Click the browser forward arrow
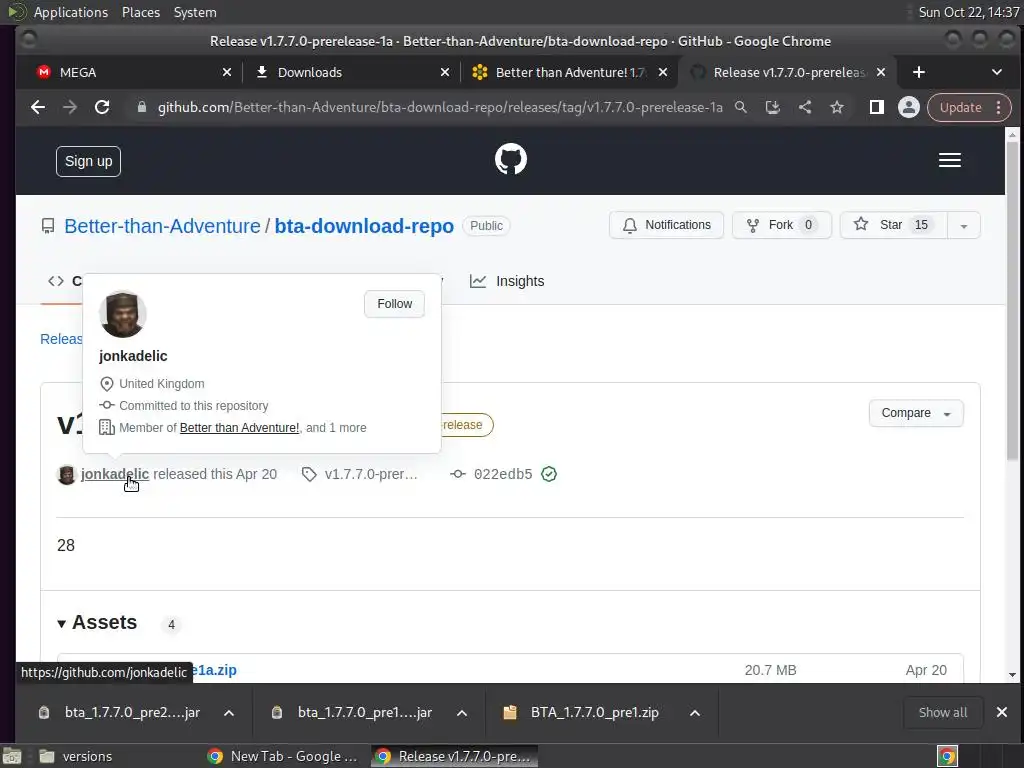Image resolution: width=1024 pixels, height=768 pixels. click(x=70, y=107)
